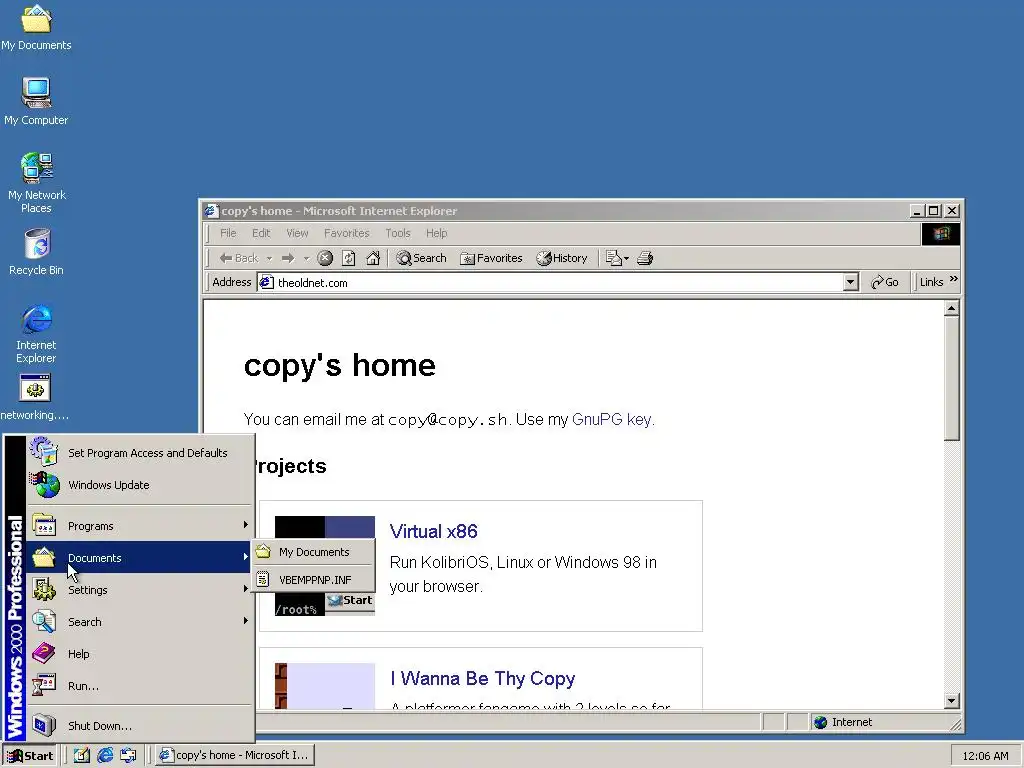Image resolution: width=1024 pixels, height=768 pixels.
Task: Open the I Wanna Be Thy Copy link
Action: (483, 679)
